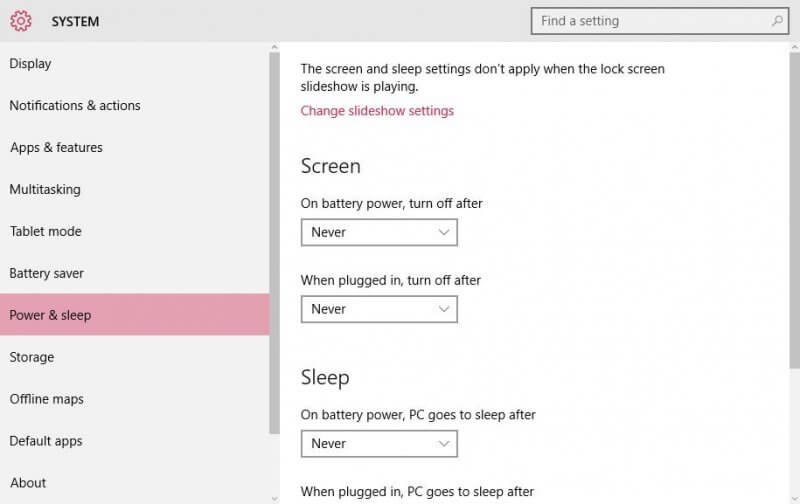This screenshot has height=504, width=800.
Task: Focus the Find a setting search box
Action: click(660, 21)
